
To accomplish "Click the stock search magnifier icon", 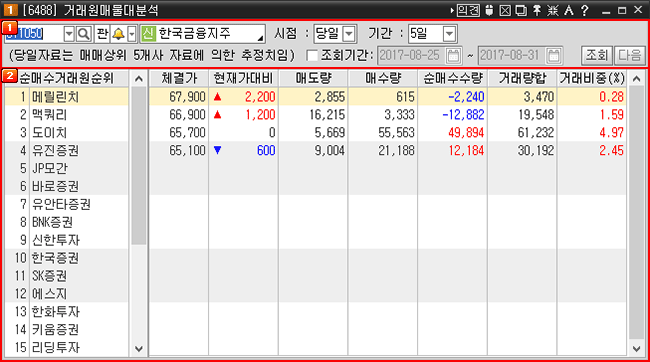I will 84,34.
